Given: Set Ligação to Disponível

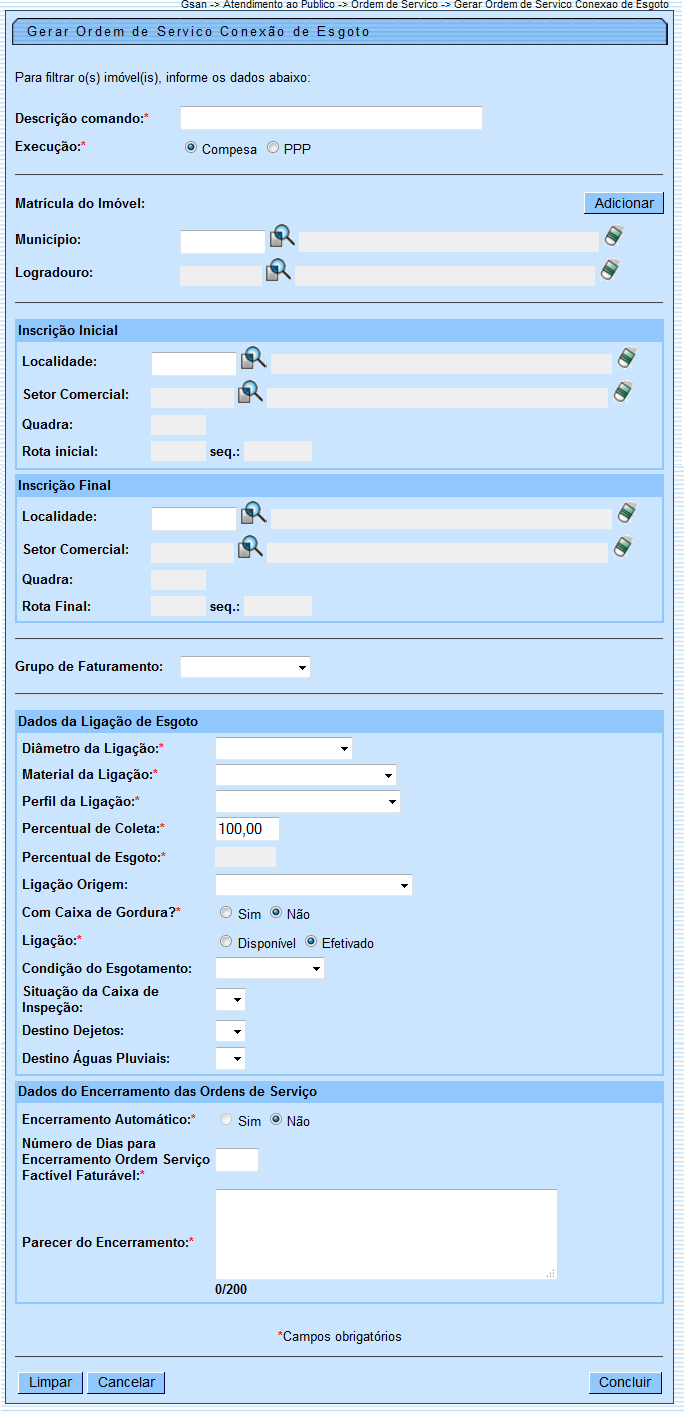Looking at the screenshot, I should coord(226,942).
